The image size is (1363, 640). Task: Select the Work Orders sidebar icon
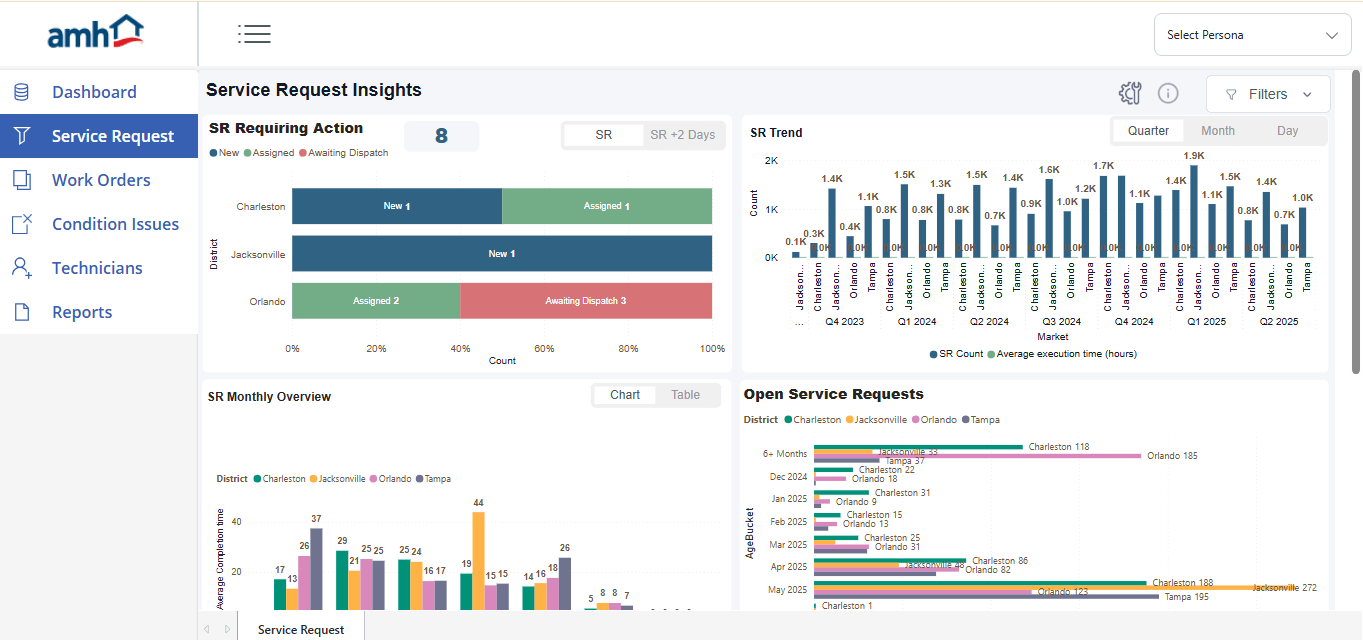[21, 180]
